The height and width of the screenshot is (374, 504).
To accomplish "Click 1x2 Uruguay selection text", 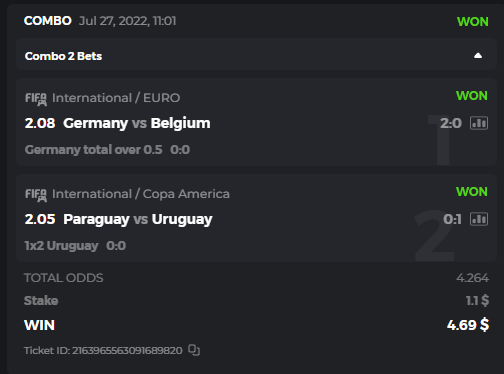I will tap(61, 246).
